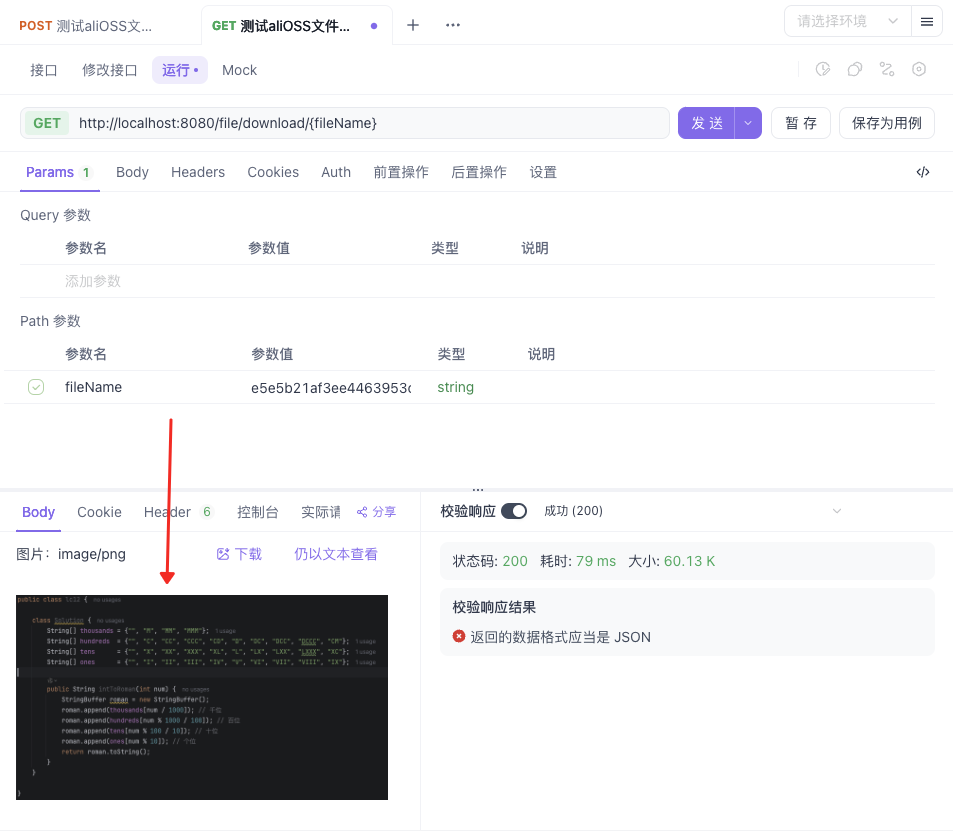Click the response image thumbnail

coord(201,696)
